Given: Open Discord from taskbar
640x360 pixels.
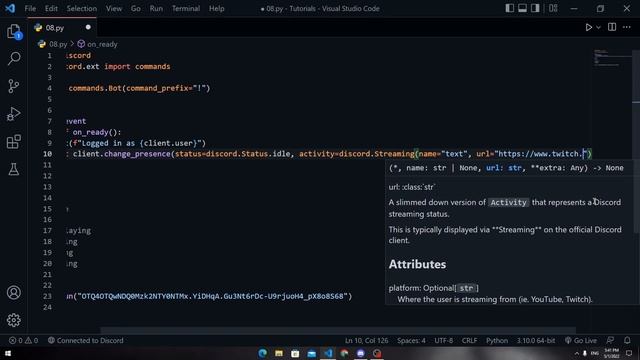Looking at the screenshot, I should click(360, 353).
